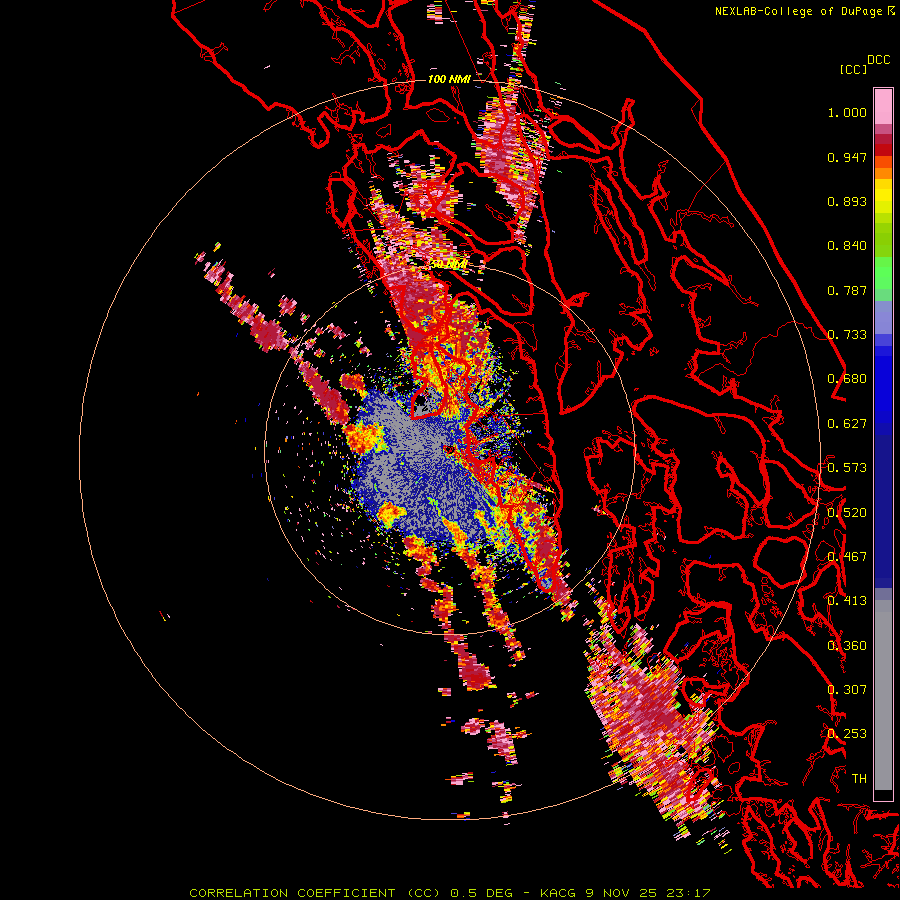Click the 0.627 scale value

click(847, 424)
